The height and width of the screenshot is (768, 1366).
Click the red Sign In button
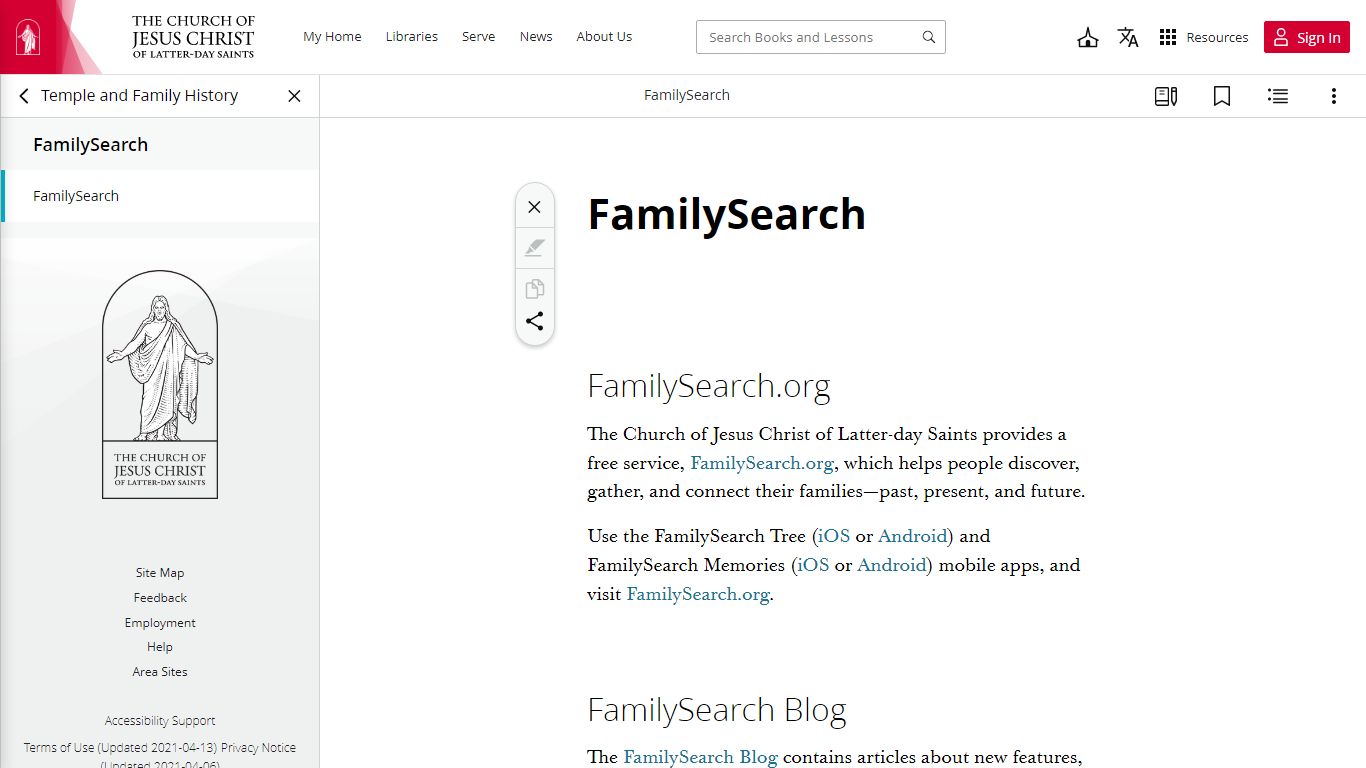tap(1307, 38)
